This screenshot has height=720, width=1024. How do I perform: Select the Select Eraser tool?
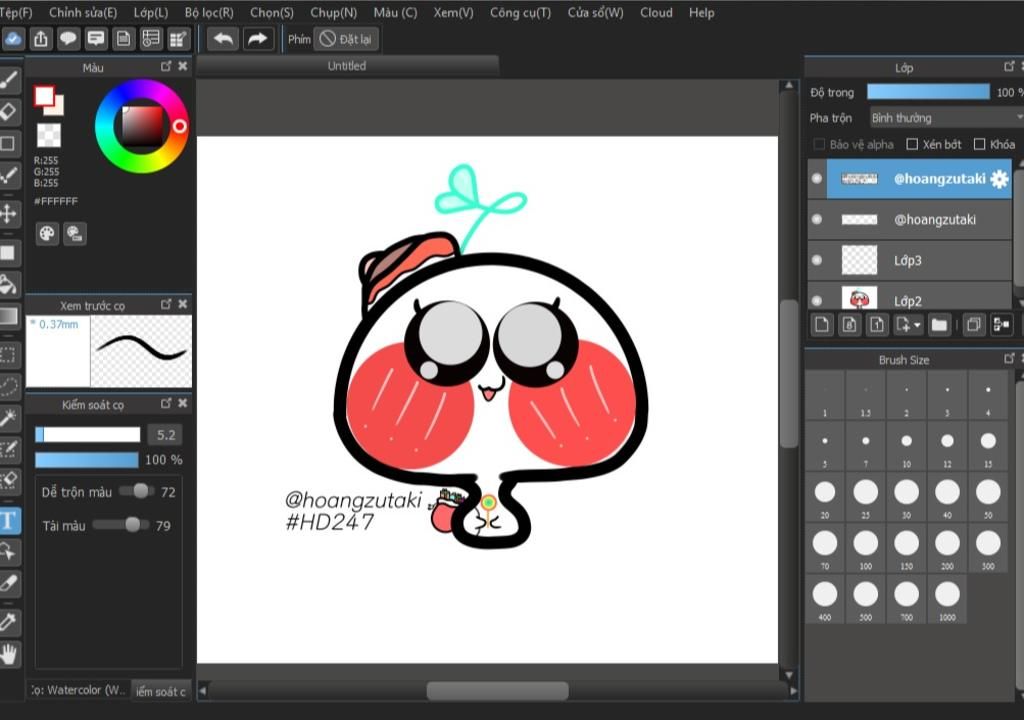tap(9, 480)
